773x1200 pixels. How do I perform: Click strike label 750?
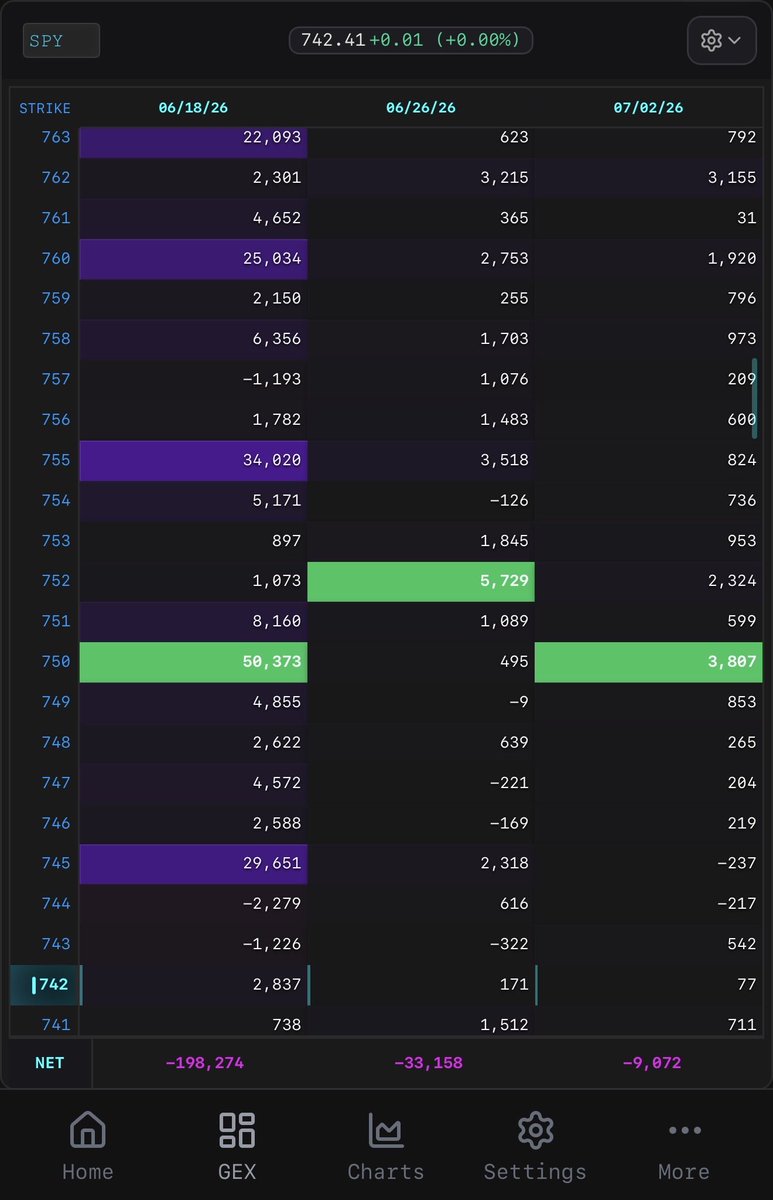[x=56, y=661]
